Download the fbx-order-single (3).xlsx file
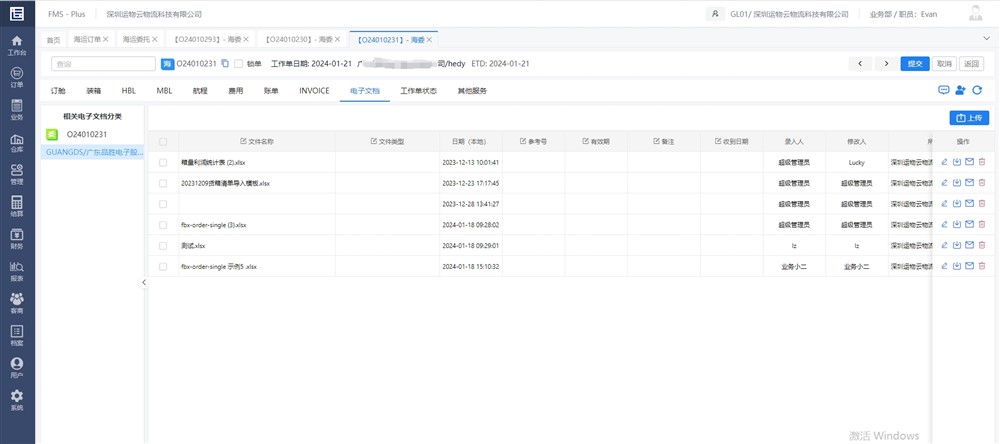The width and height of the screenshot is (1000, 444). coord(957,225)
